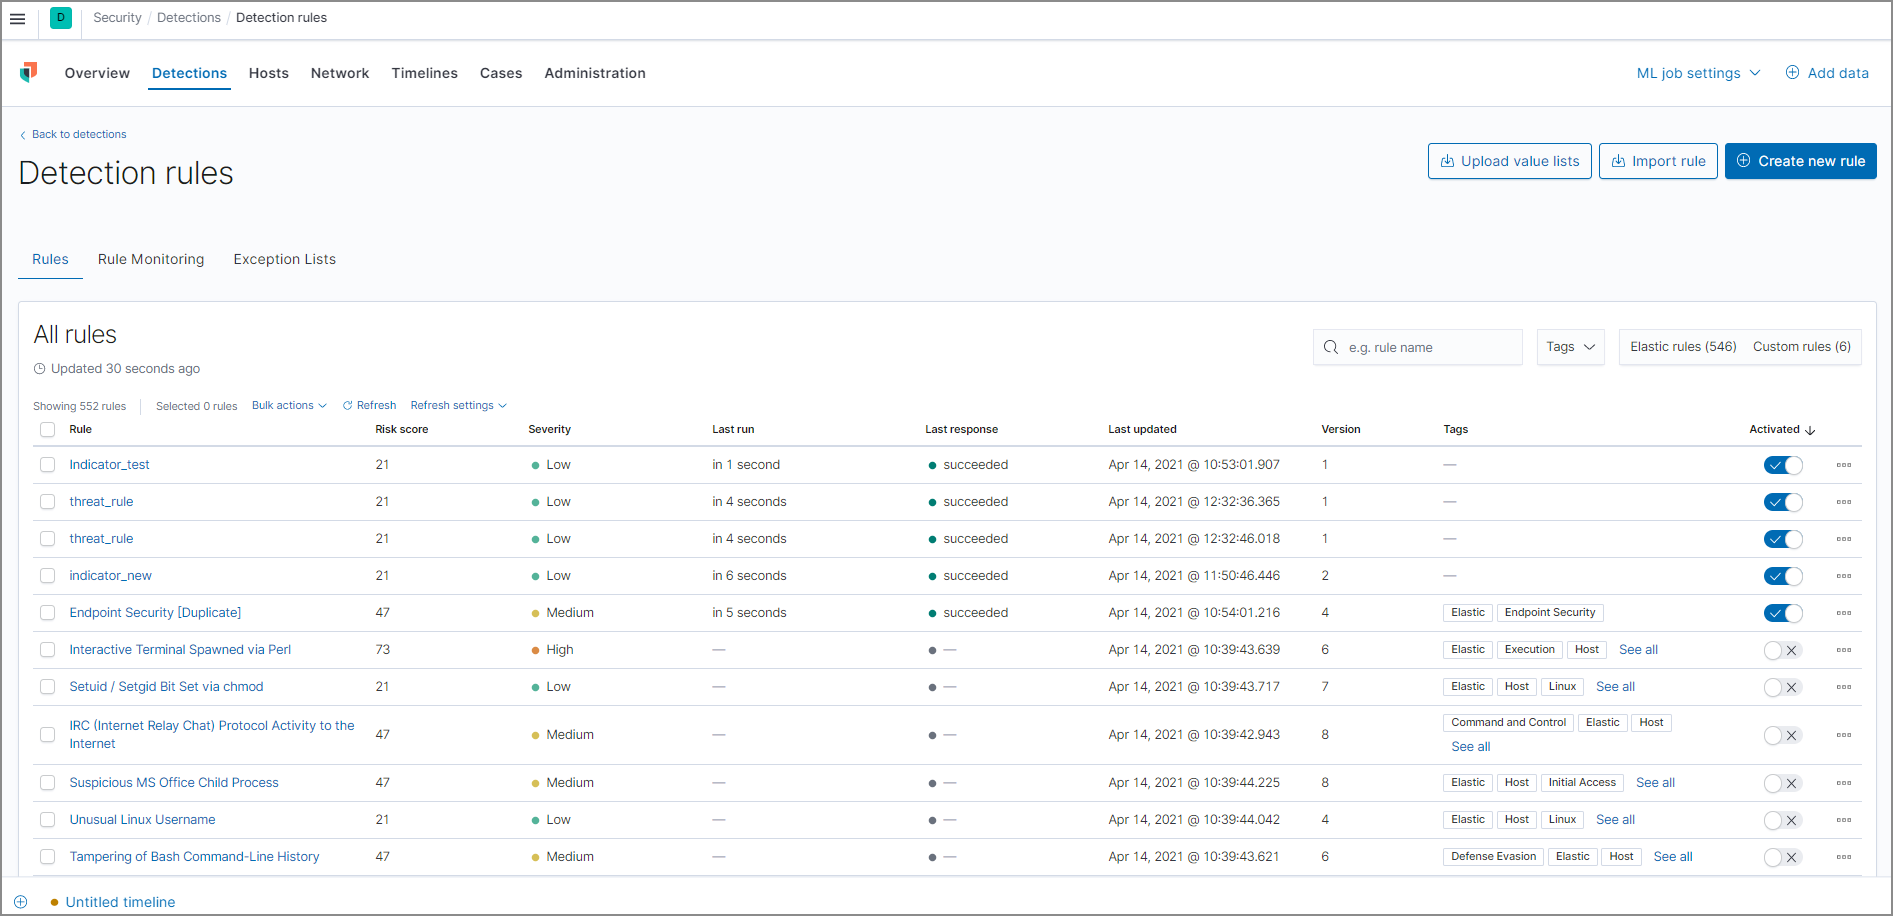Image resolution: width=1893 pixels, height=916 pixels.
Task: Sort by the Activated column arrow
Action: click(1810, 430)
